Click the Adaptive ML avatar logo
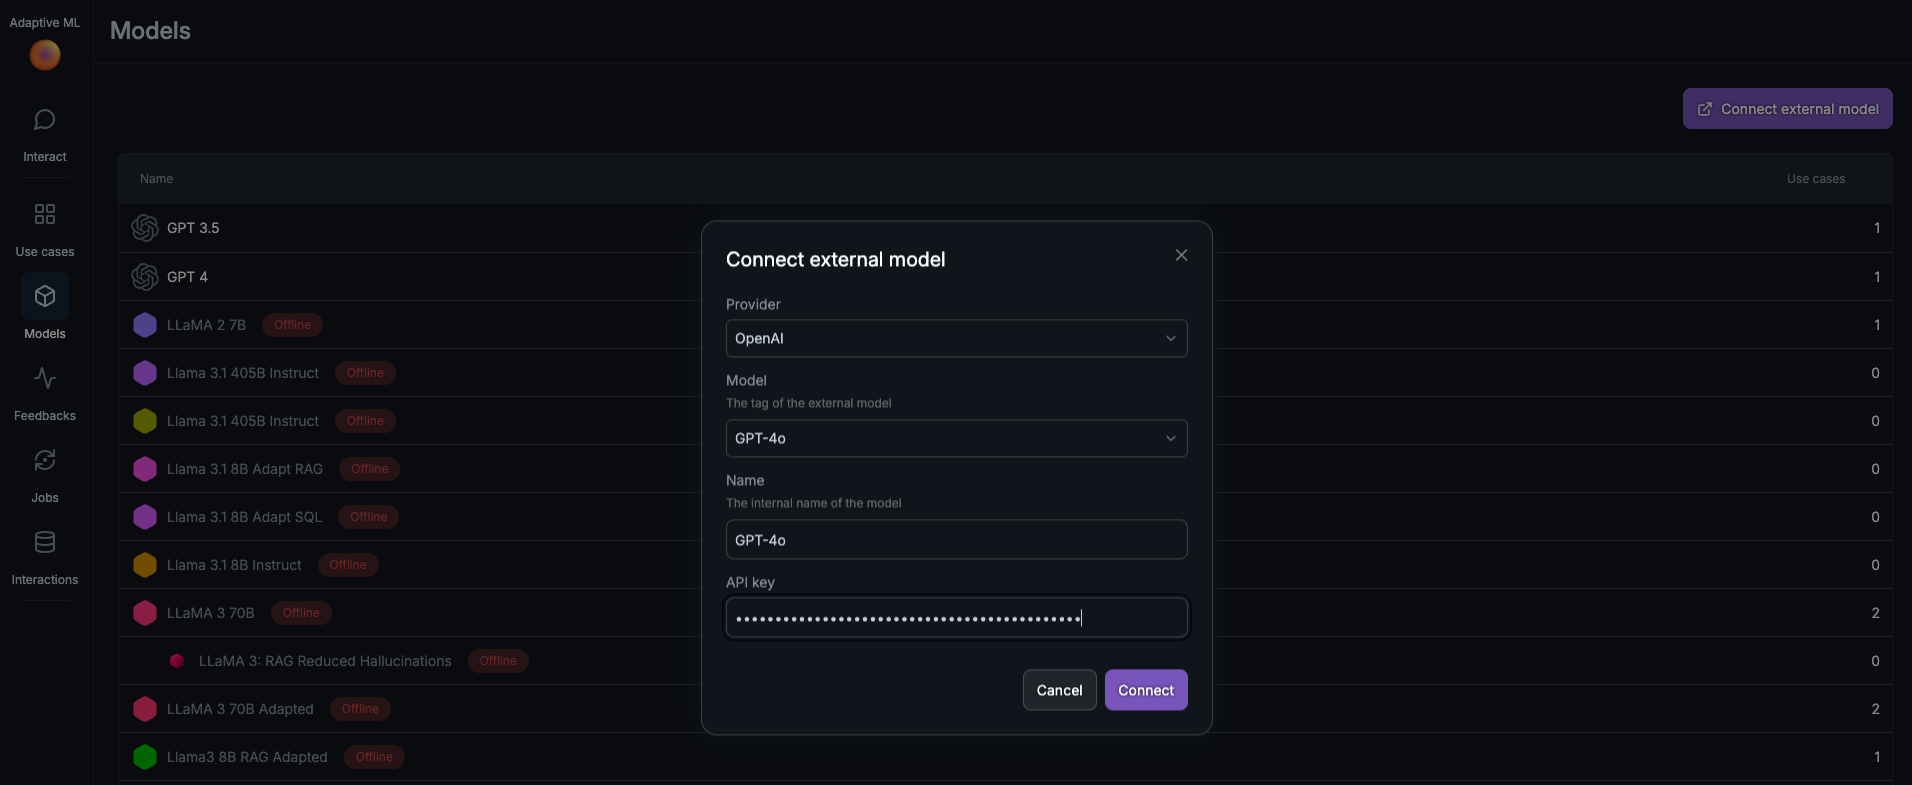1912x785 pixels. tap(44, 55)
